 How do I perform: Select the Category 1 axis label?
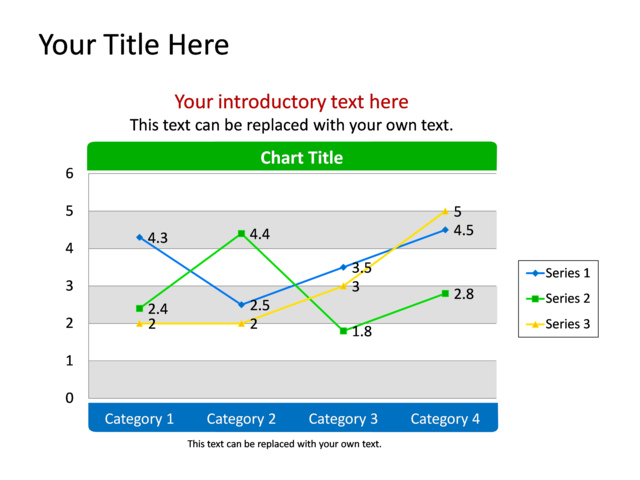pos(139,419)
